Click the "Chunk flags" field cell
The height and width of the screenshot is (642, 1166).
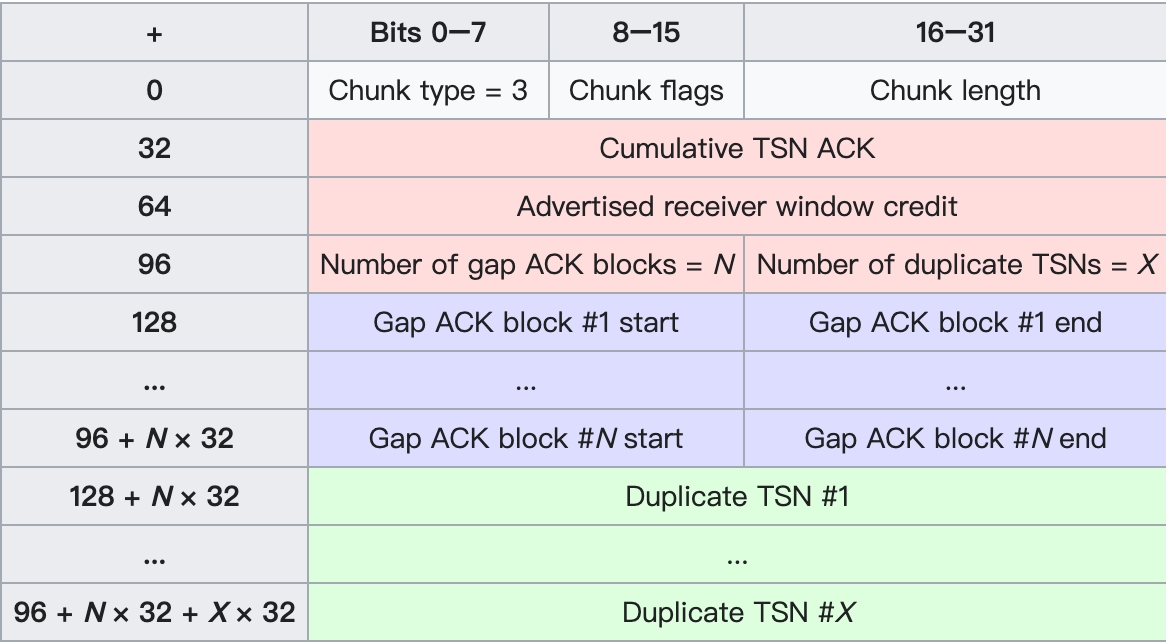646,91
